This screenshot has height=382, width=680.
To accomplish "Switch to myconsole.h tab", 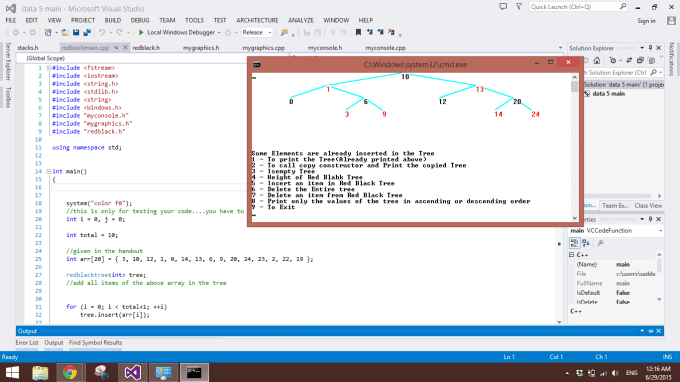I will click(325, 48).
